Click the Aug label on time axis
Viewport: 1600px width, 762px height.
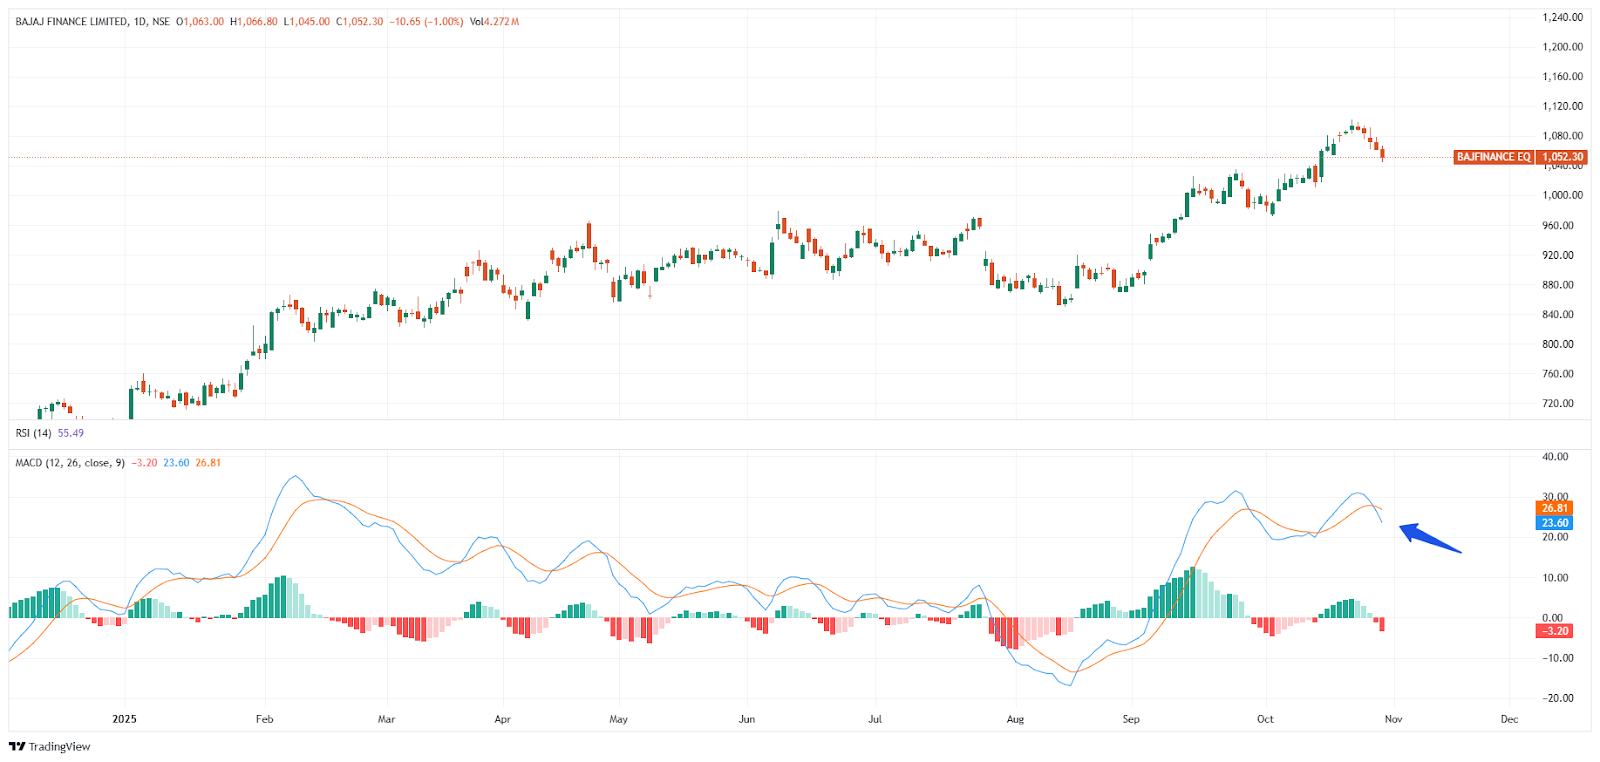tap(1015, 719)
